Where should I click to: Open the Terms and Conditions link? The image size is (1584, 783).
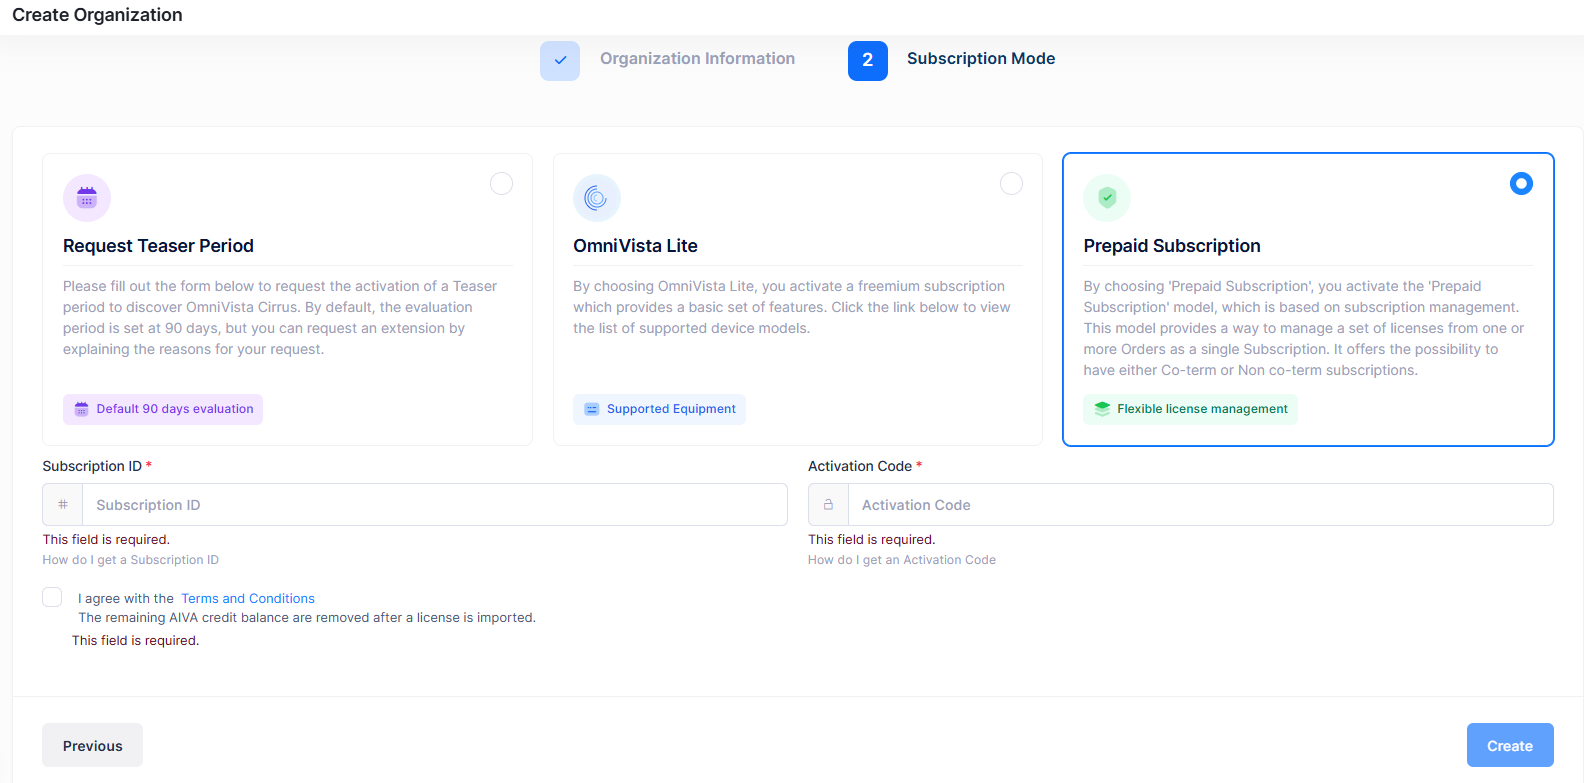click(248, 599)
